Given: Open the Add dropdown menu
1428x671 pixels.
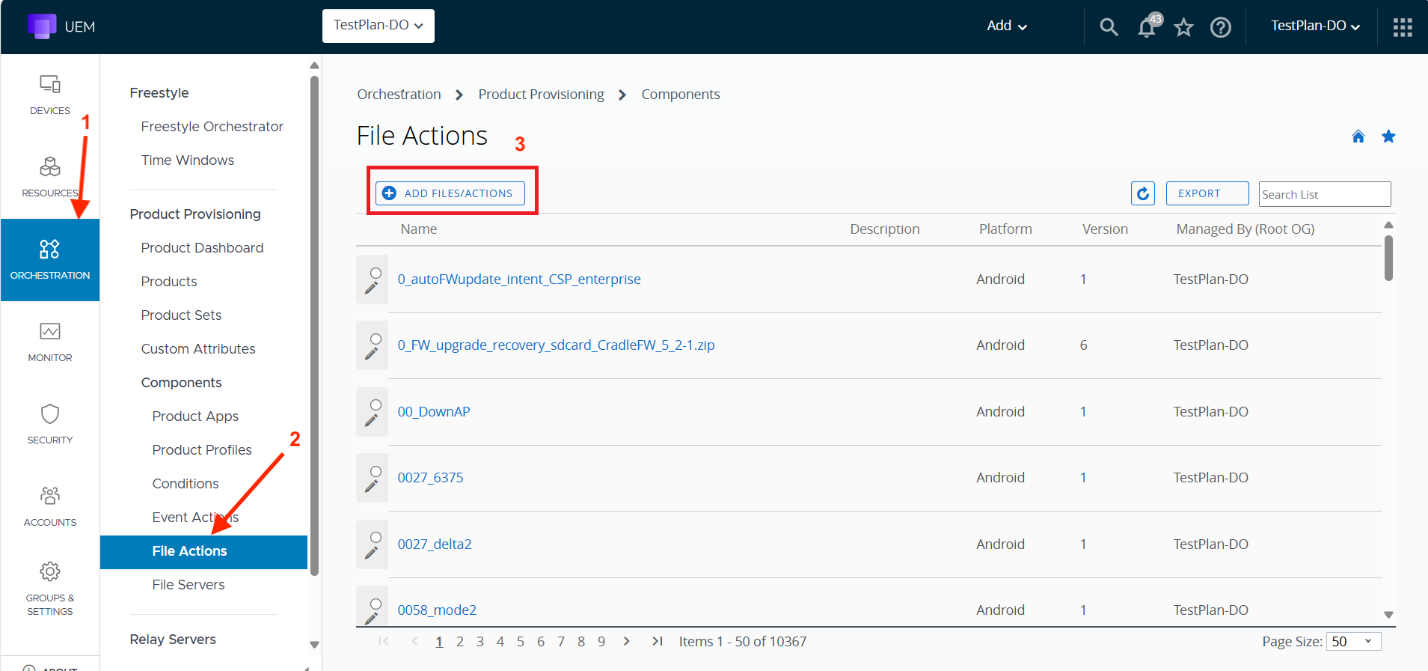Looking at the screenshot, I should tap(1006, 26).
